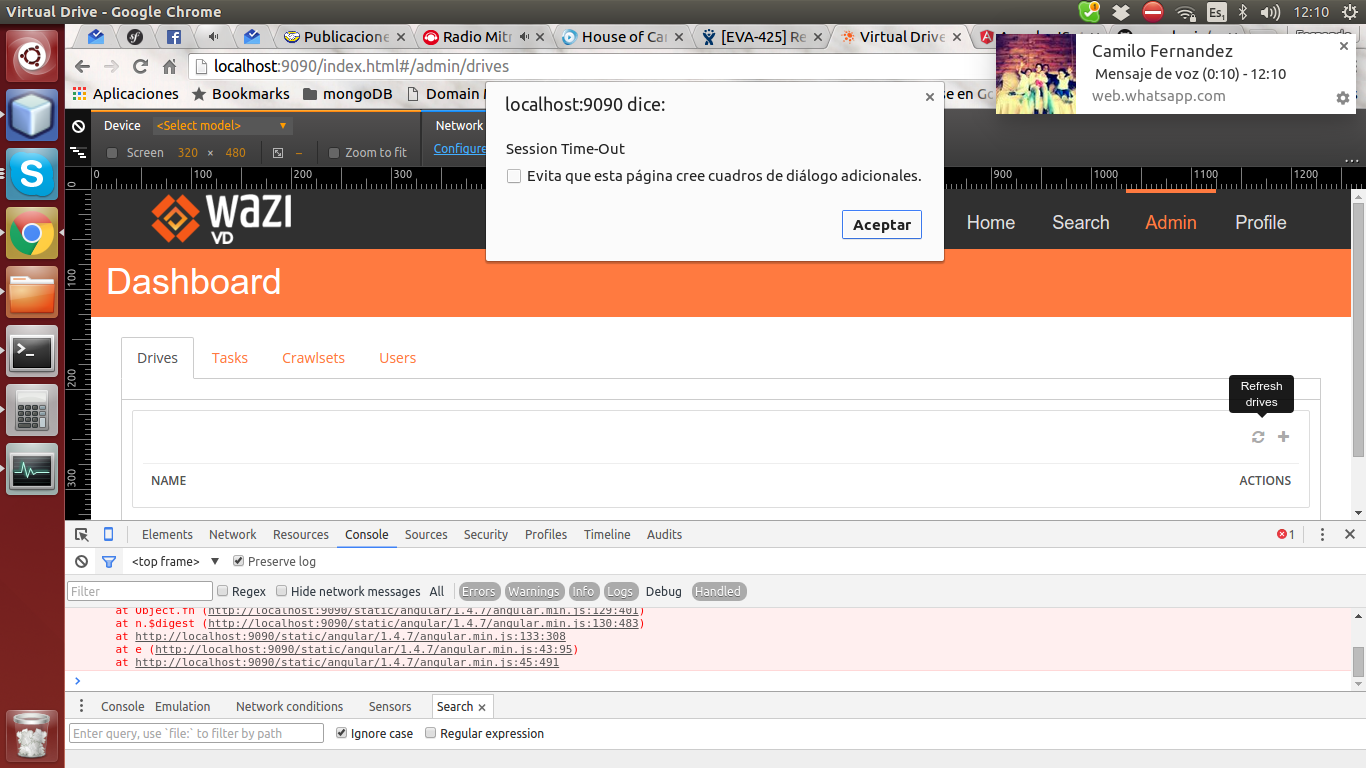The image size is (1366, 768).
Task: Uncheck the Ignore case checkbox
Action: click(x=342, y=733)
